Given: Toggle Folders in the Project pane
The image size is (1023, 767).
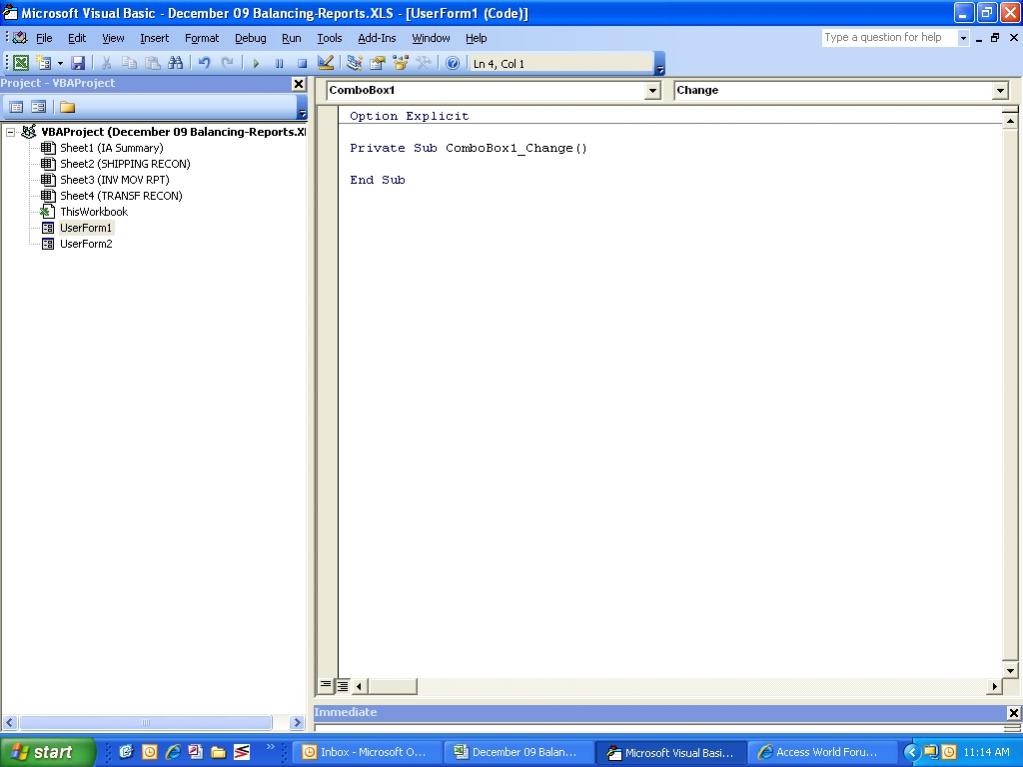Looking at the screenshot, I should pos(67,107).
